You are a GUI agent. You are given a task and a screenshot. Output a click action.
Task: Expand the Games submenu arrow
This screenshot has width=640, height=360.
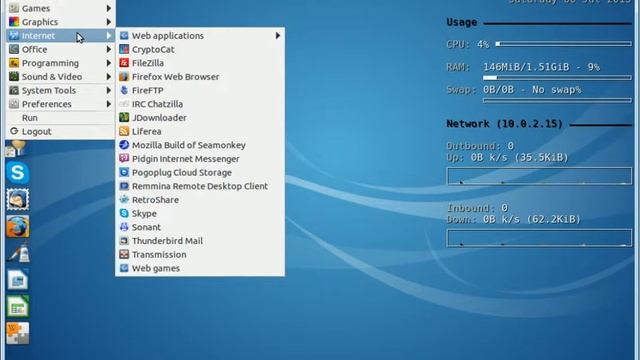(109, 8)
